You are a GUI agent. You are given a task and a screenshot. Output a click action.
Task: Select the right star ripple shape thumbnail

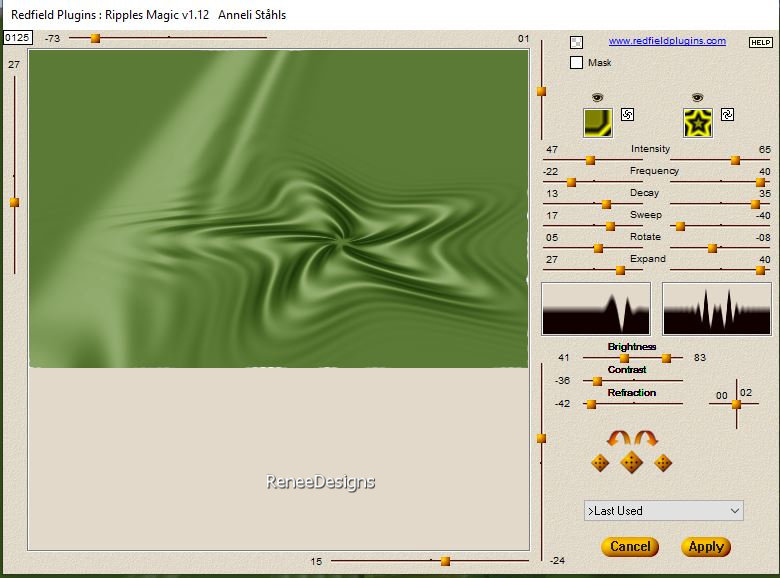pos(698,122)
